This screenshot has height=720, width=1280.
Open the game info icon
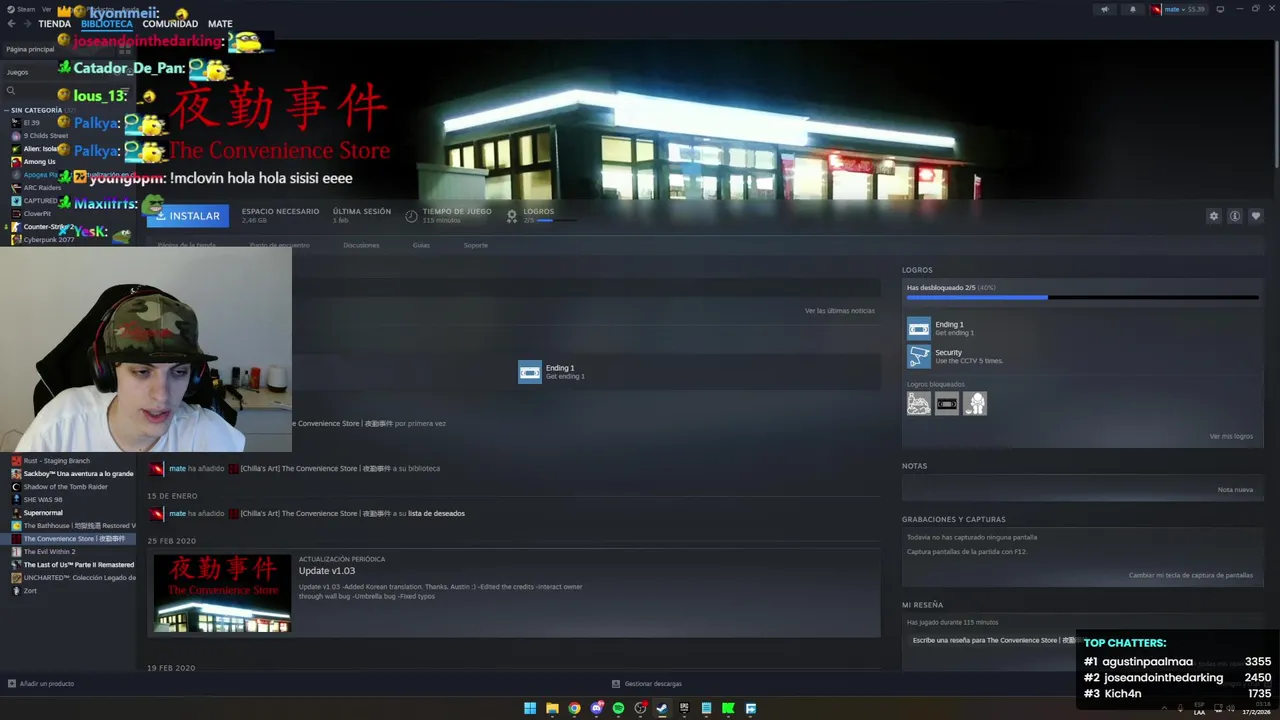pos(1235,216)
